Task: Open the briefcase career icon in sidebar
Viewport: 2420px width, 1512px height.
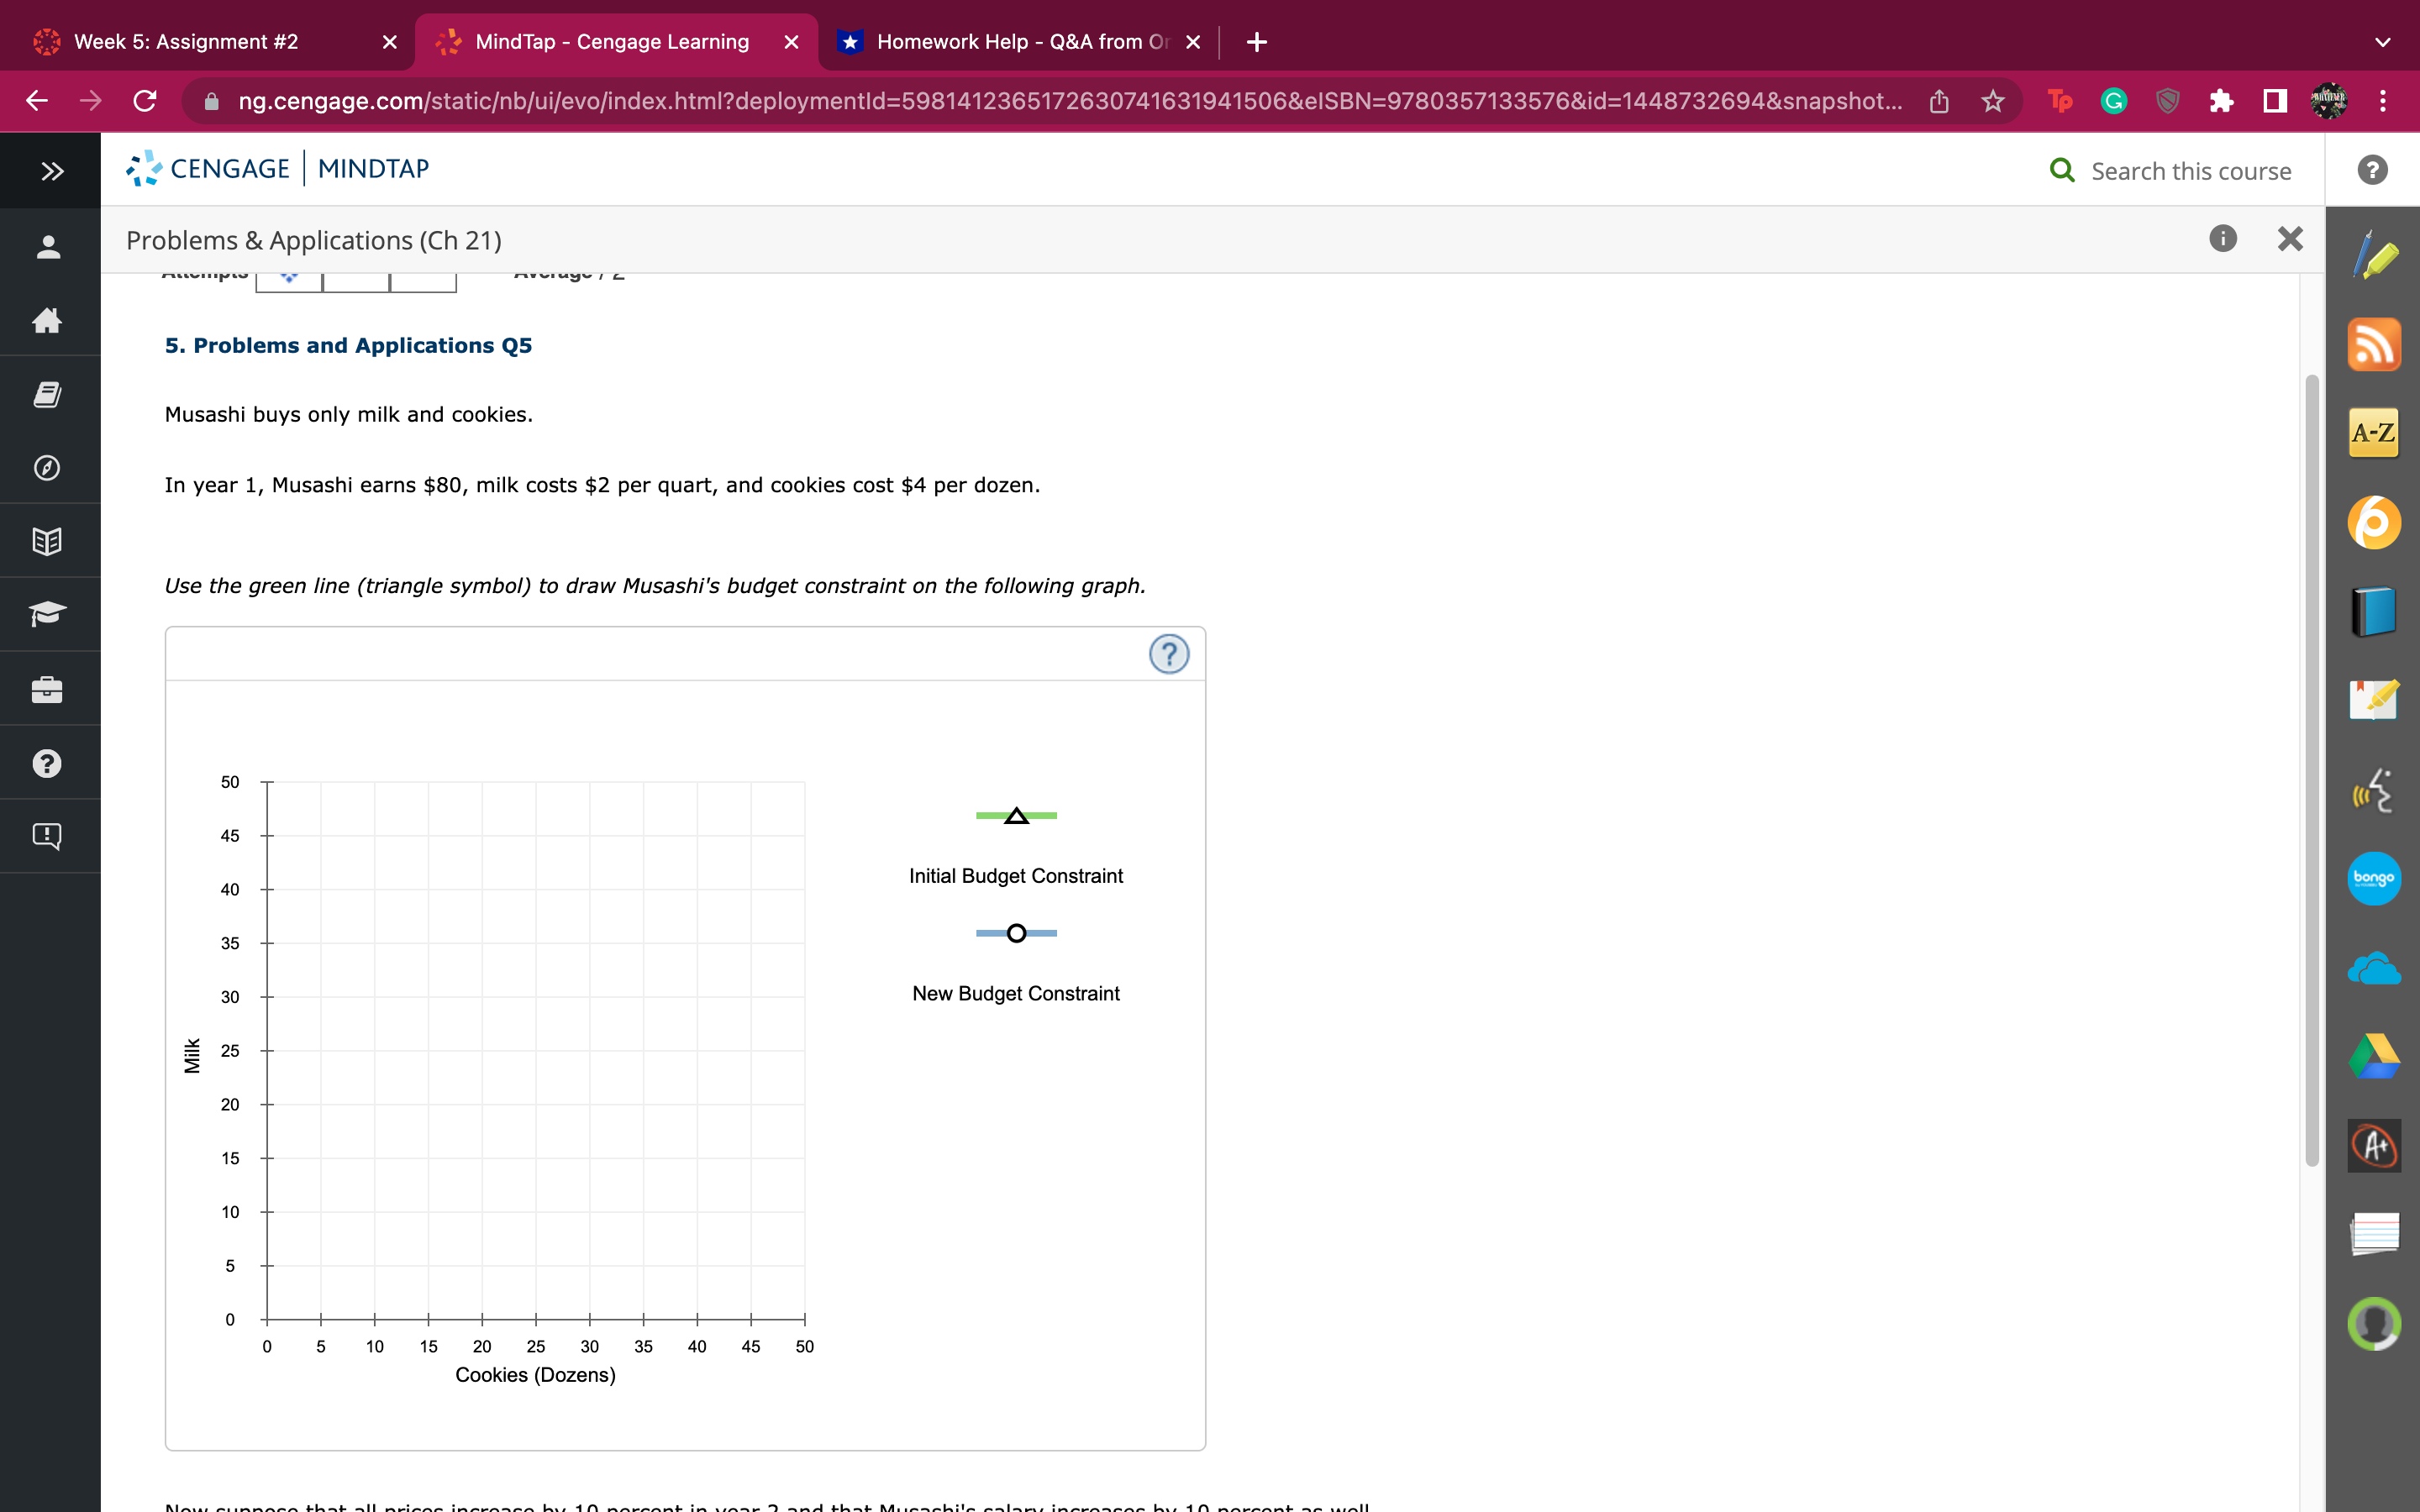Action: click(47, 688)
